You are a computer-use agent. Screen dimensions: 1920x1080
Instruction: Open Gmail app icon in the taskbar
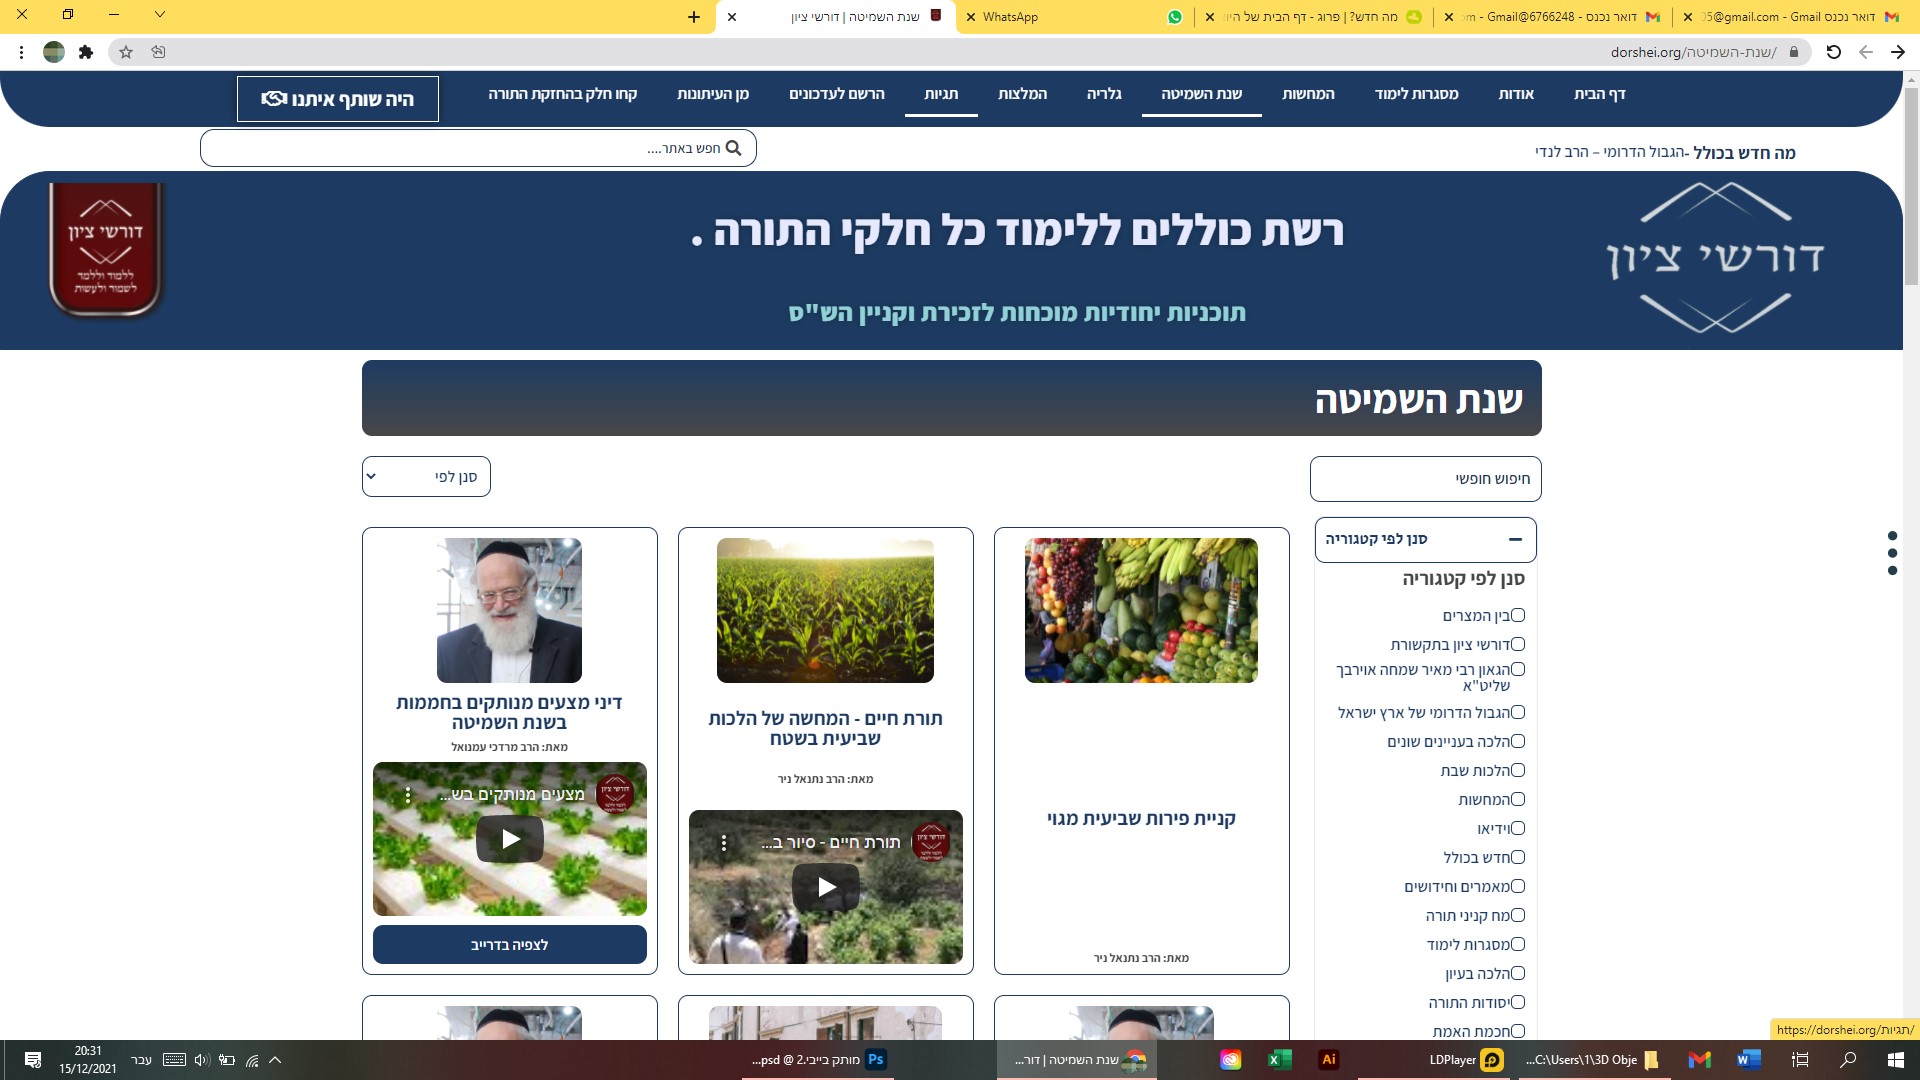coord(1700,1060)
